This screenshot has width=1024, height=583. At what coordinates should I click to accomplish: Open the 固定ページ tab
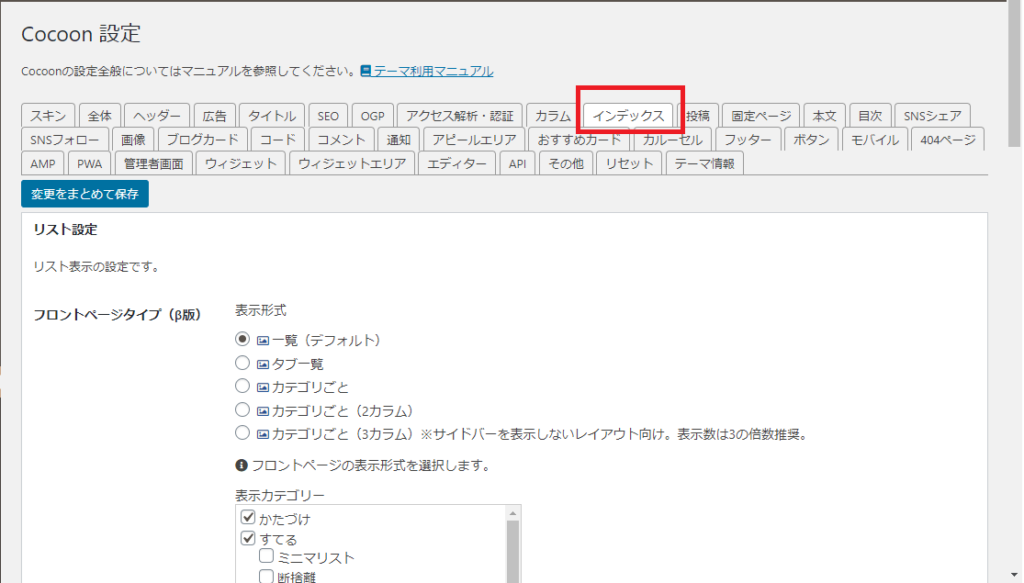click(761, 116)
